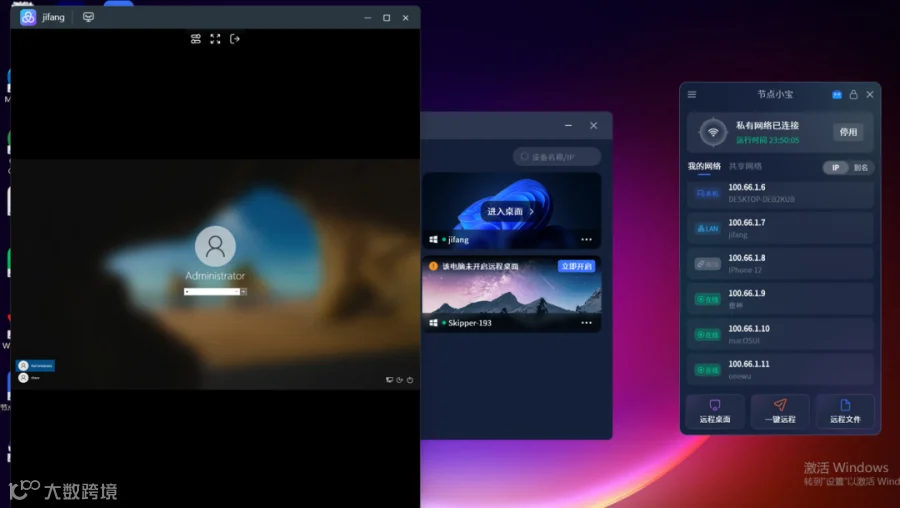The image size is (900, 508).
Task: Click the 在线 badge on 100.66.1.9
Action: point(707,300)
